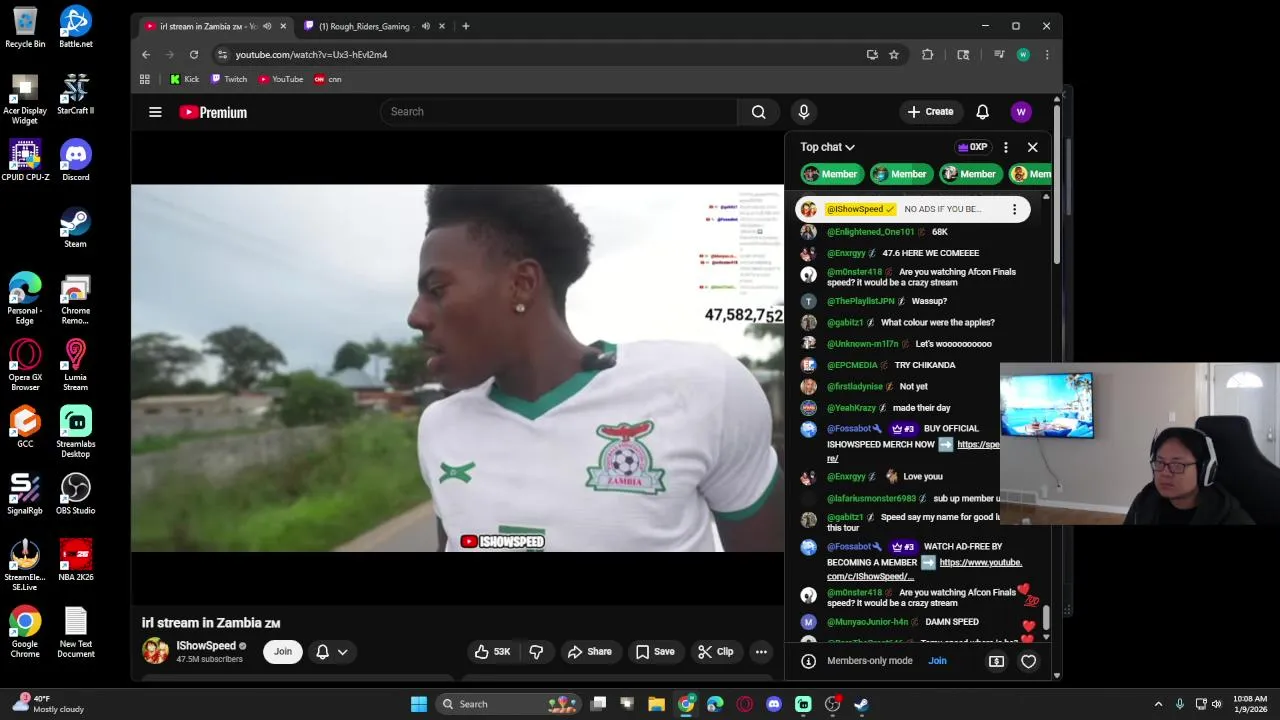Mute the Rough_Riders_Gaming tab audio
The height and width of the screenshot is (720, 1280).
tap(426, 26)
